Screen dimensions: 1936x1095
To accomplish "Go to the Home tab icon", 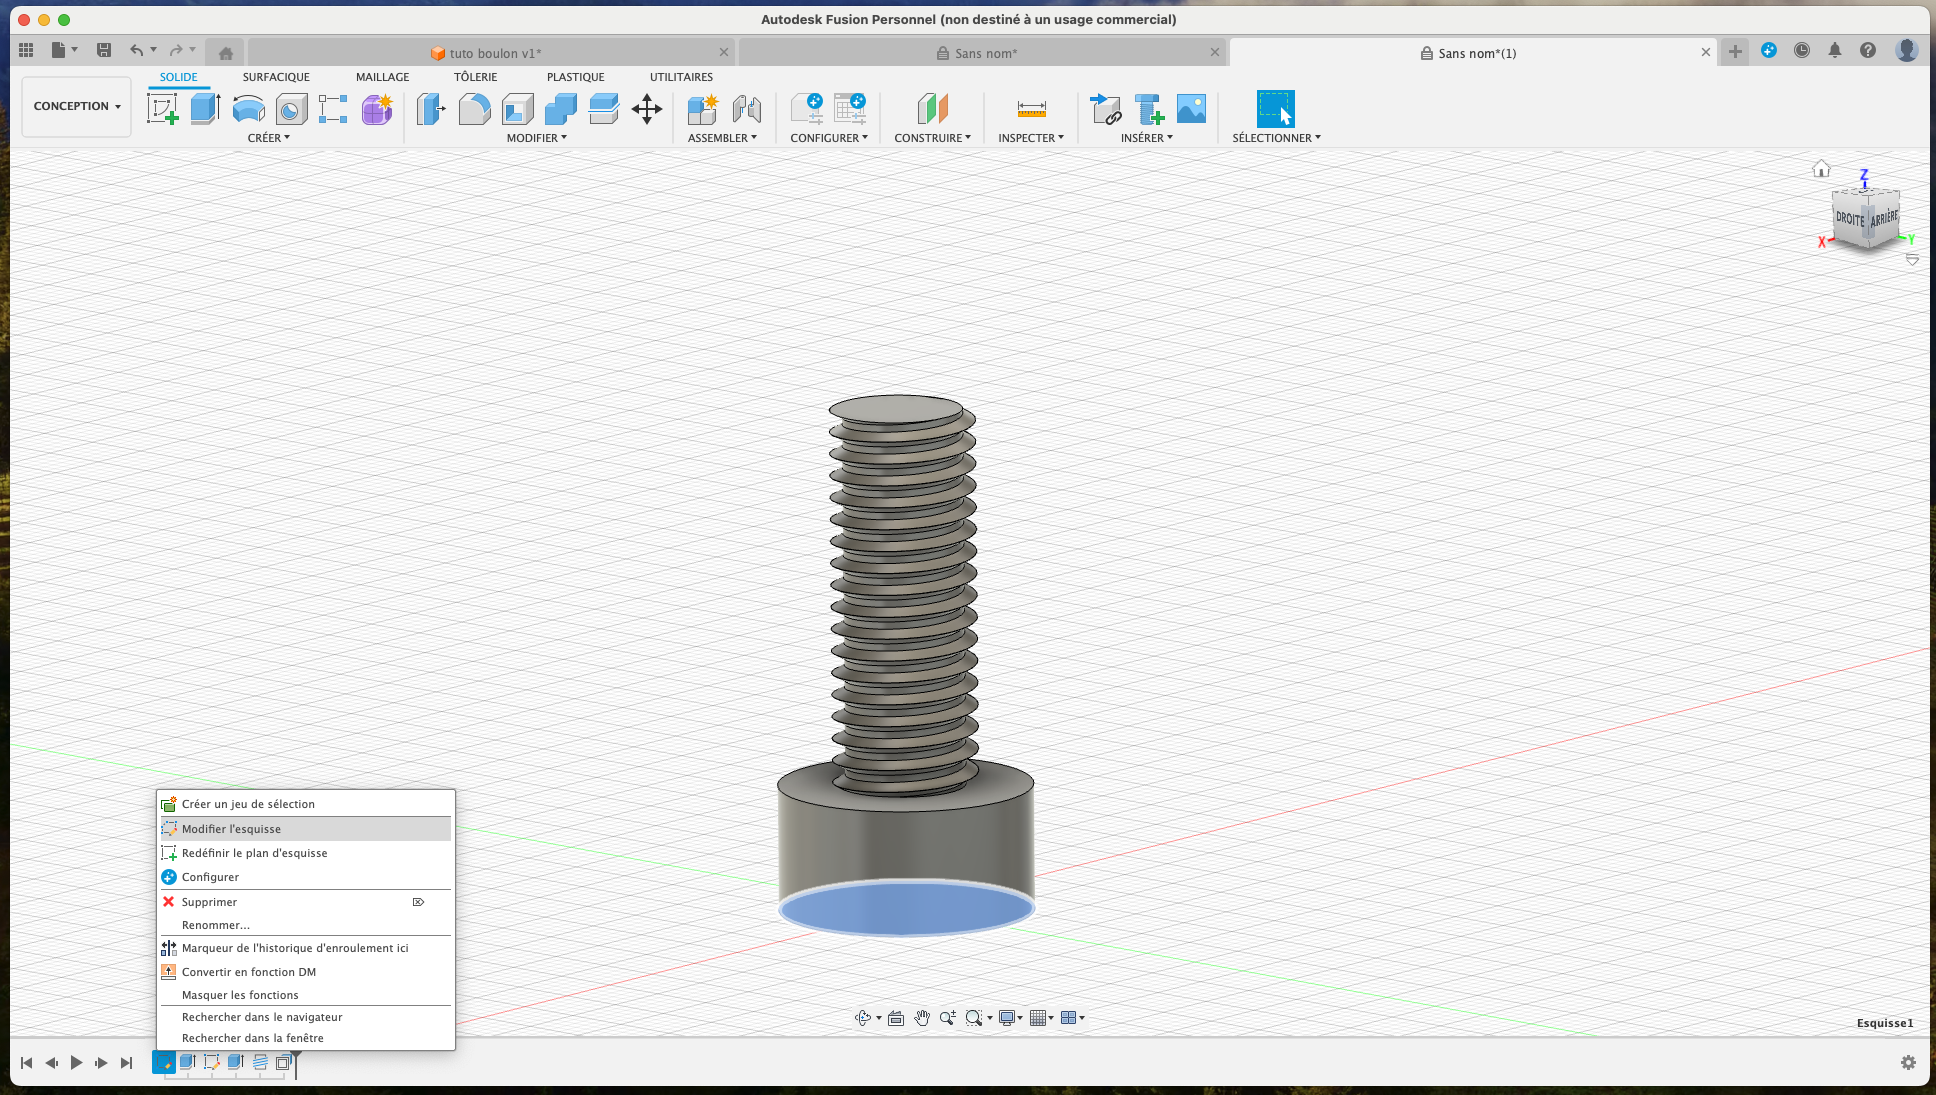I will tap(226, 53).
